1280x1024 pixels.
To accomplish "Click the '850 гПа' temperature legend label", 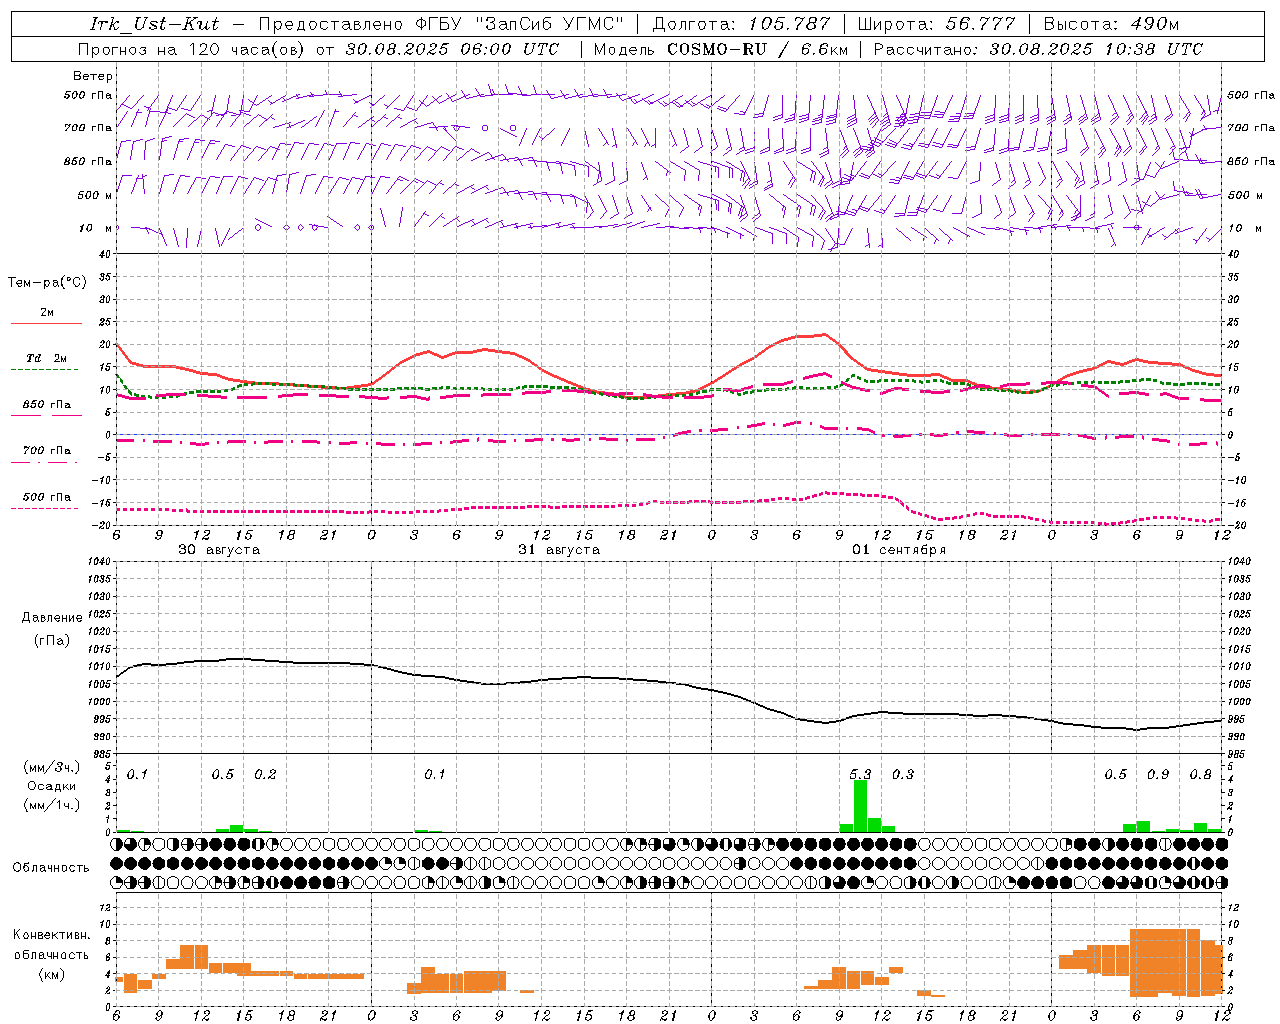I will [x=47, y=405].
